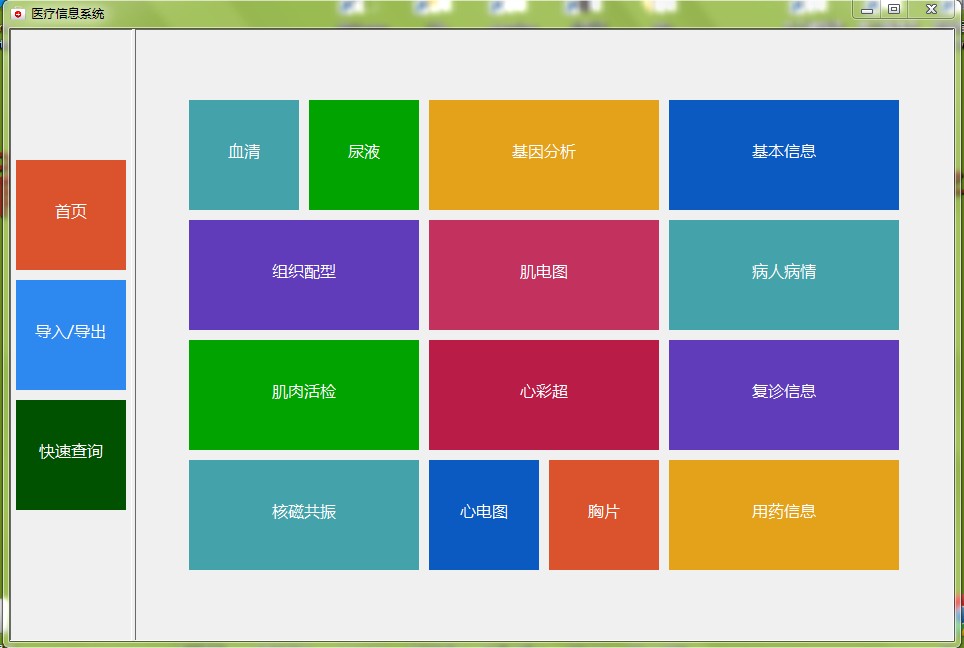Viewport: 964px width, 648px height.
Task: Select the 病人病情 tile
Action: point(783,275)
